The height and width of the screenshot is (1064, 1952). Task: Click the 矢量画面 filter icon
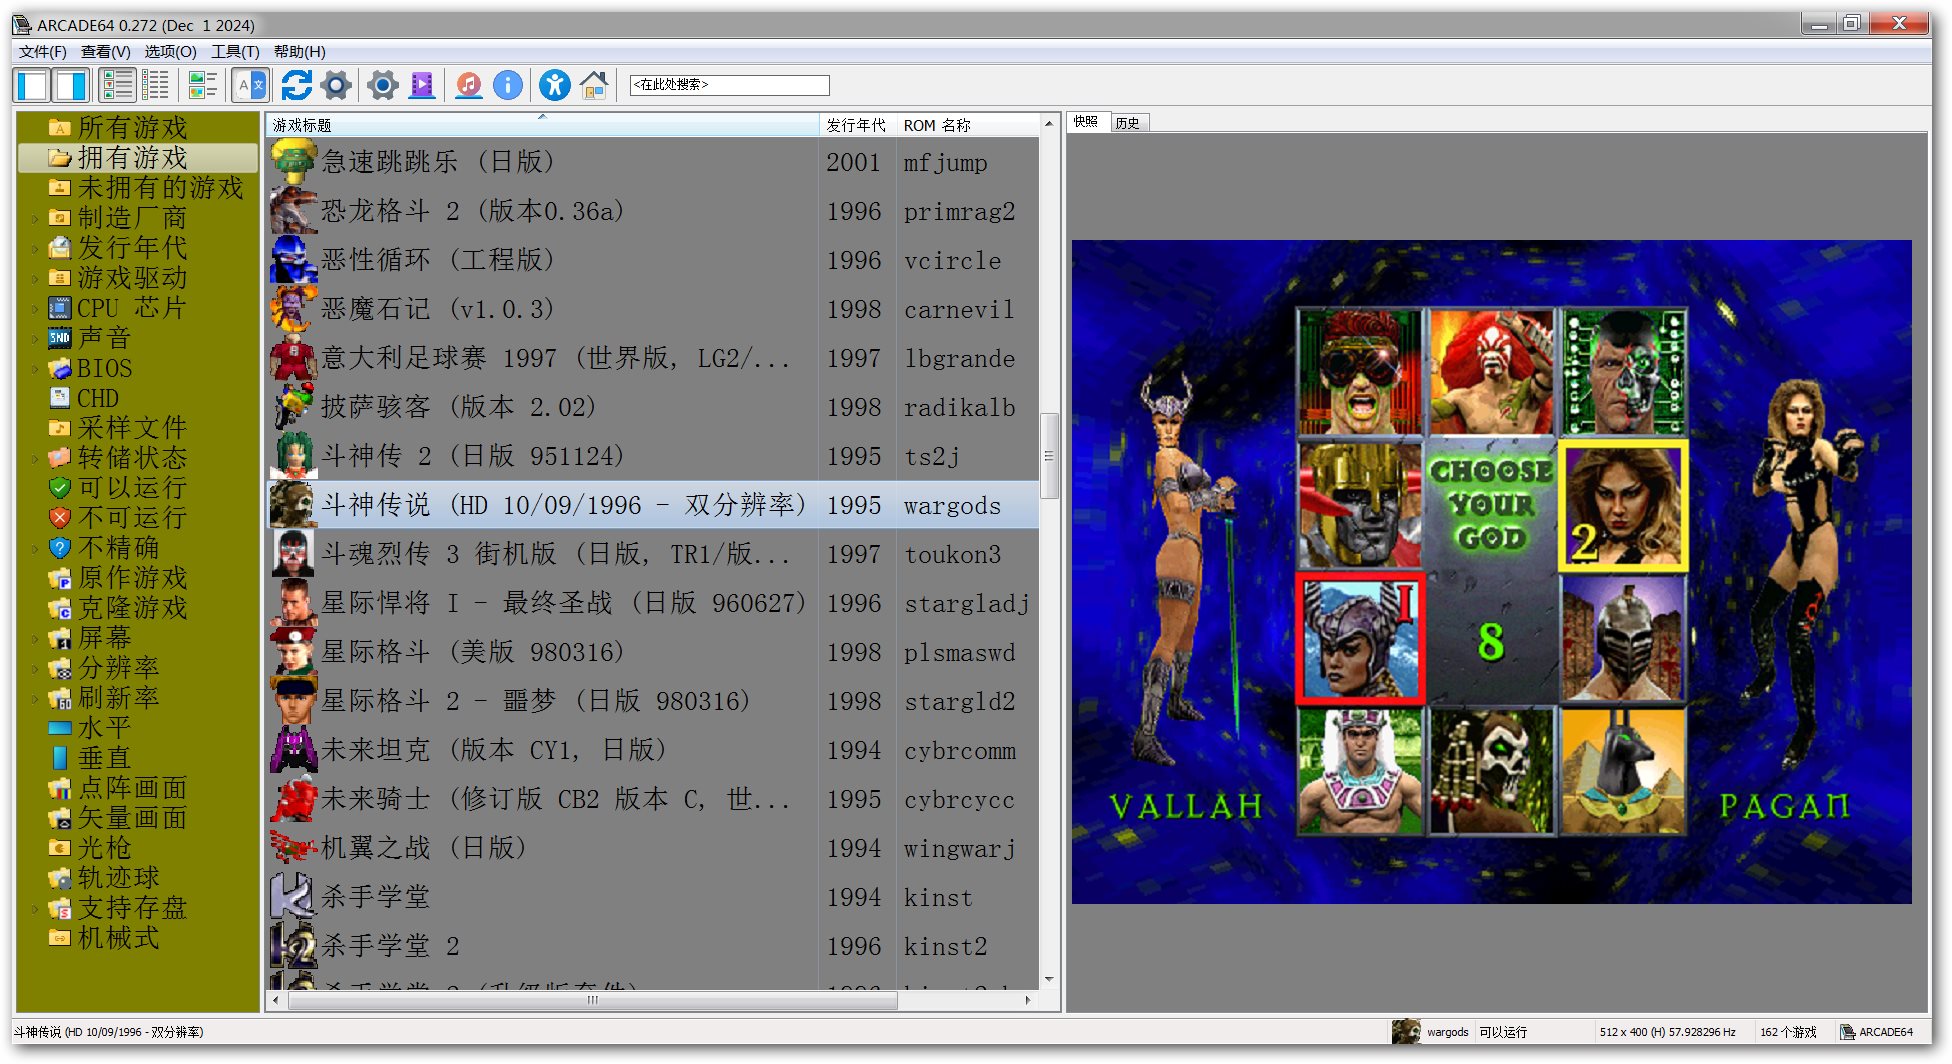[x=60, y=818]
